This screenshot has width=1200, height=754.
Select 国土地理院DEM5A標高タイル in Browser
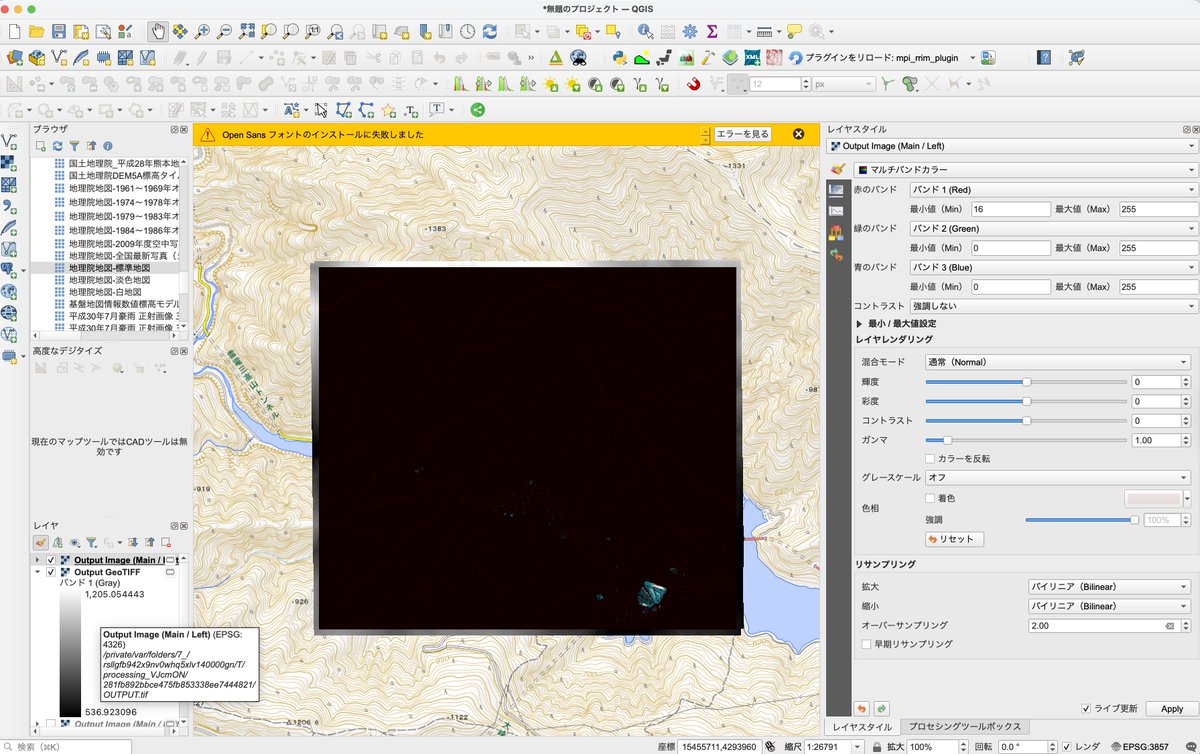tap(123, 175)
